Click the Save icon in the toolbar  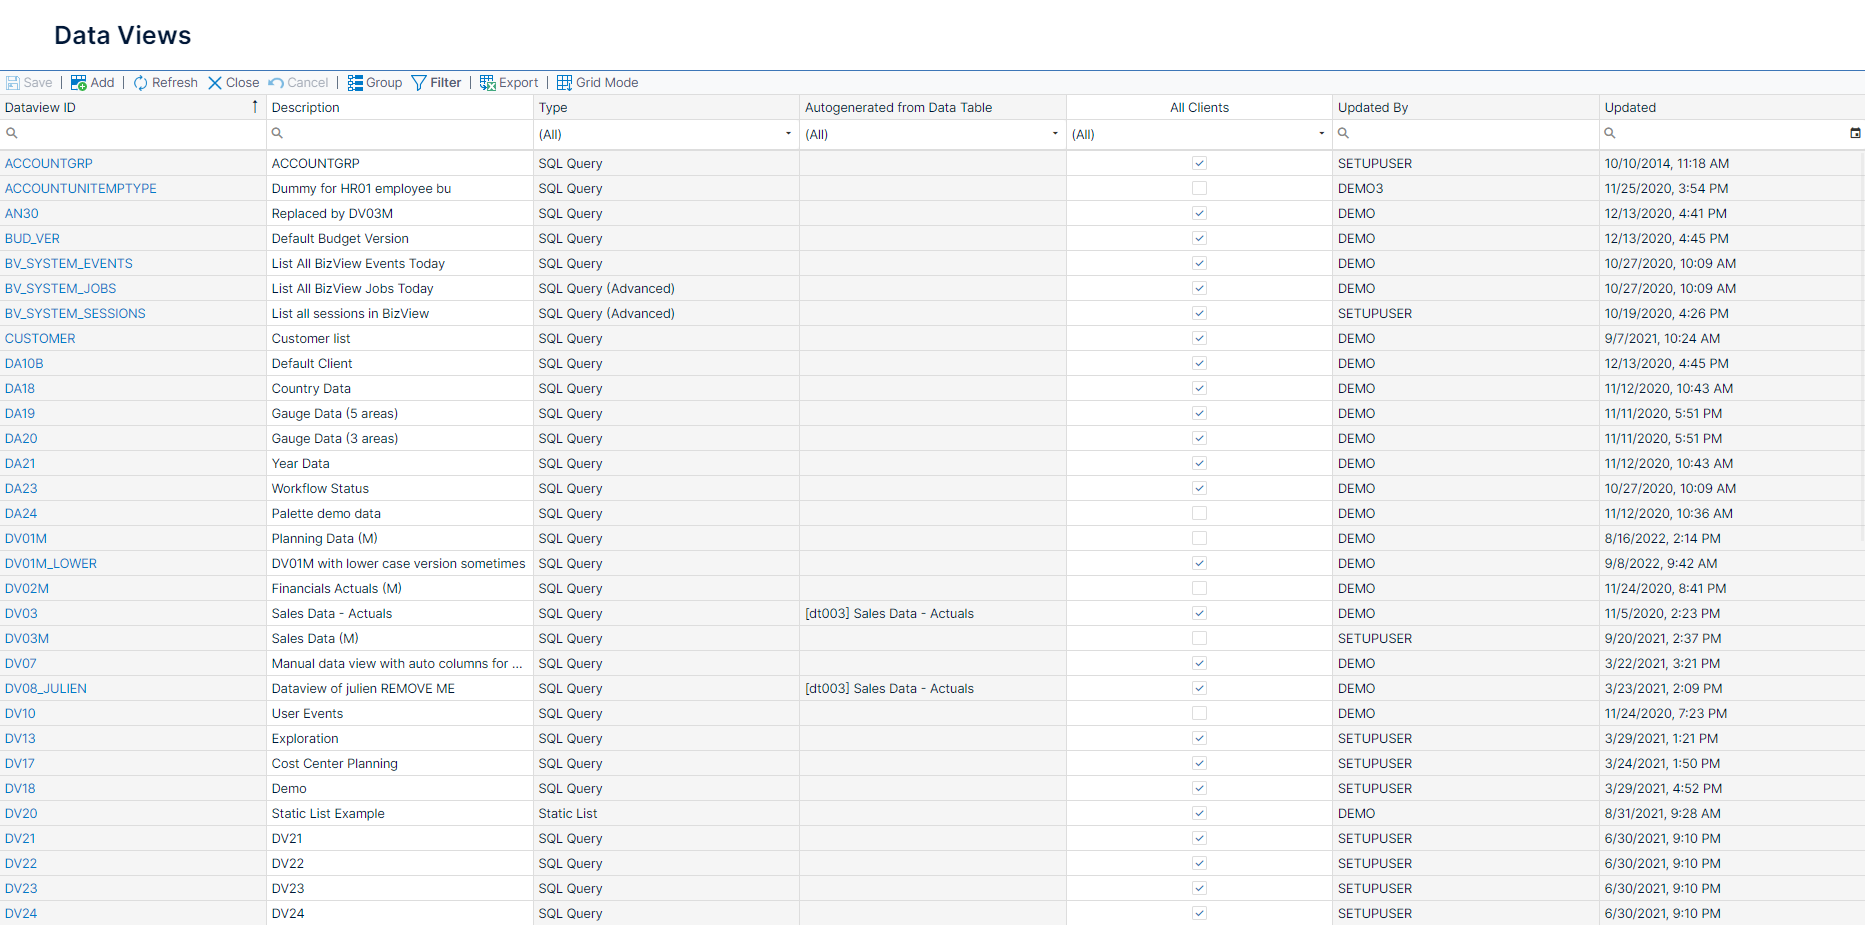pyautogui.click(x=13, y=82)
